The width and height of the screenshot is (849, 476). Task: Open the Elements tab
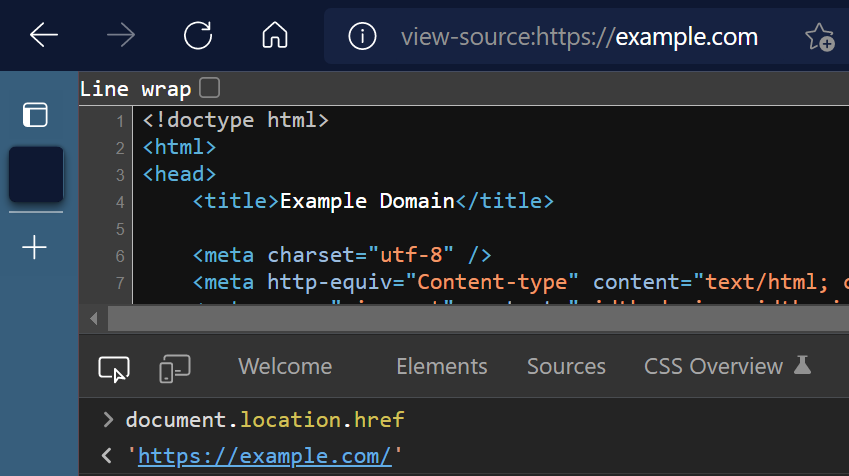point(441,367)
